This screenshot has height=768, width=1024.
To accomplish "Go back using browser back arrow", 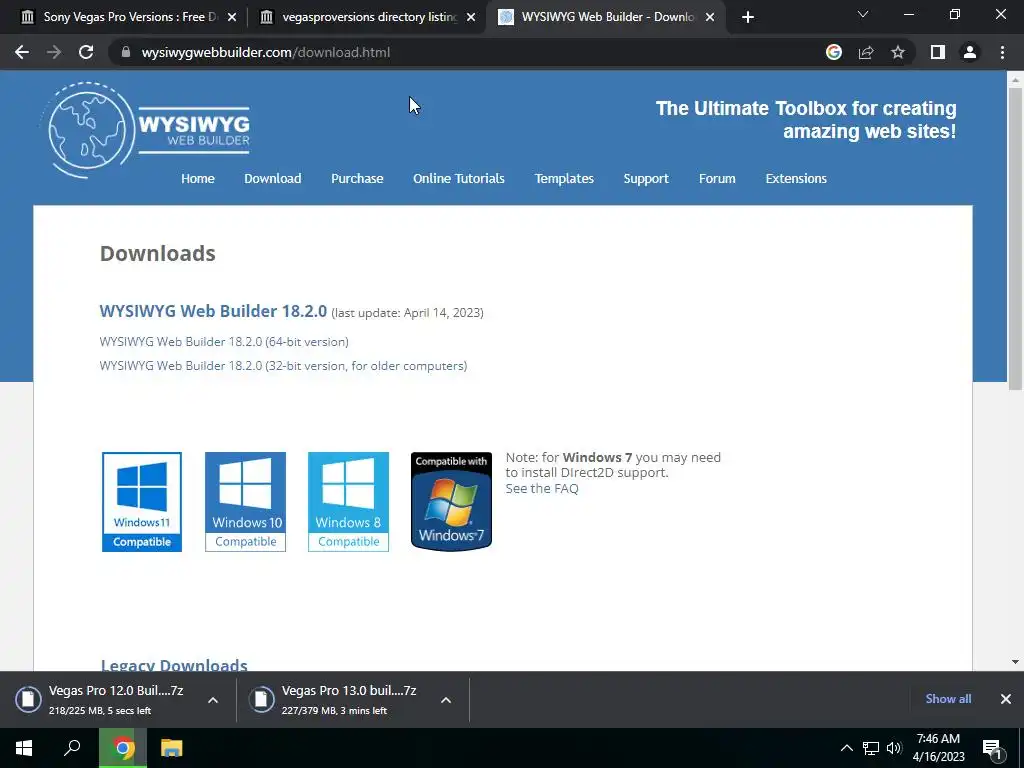I will coord(22,52).
